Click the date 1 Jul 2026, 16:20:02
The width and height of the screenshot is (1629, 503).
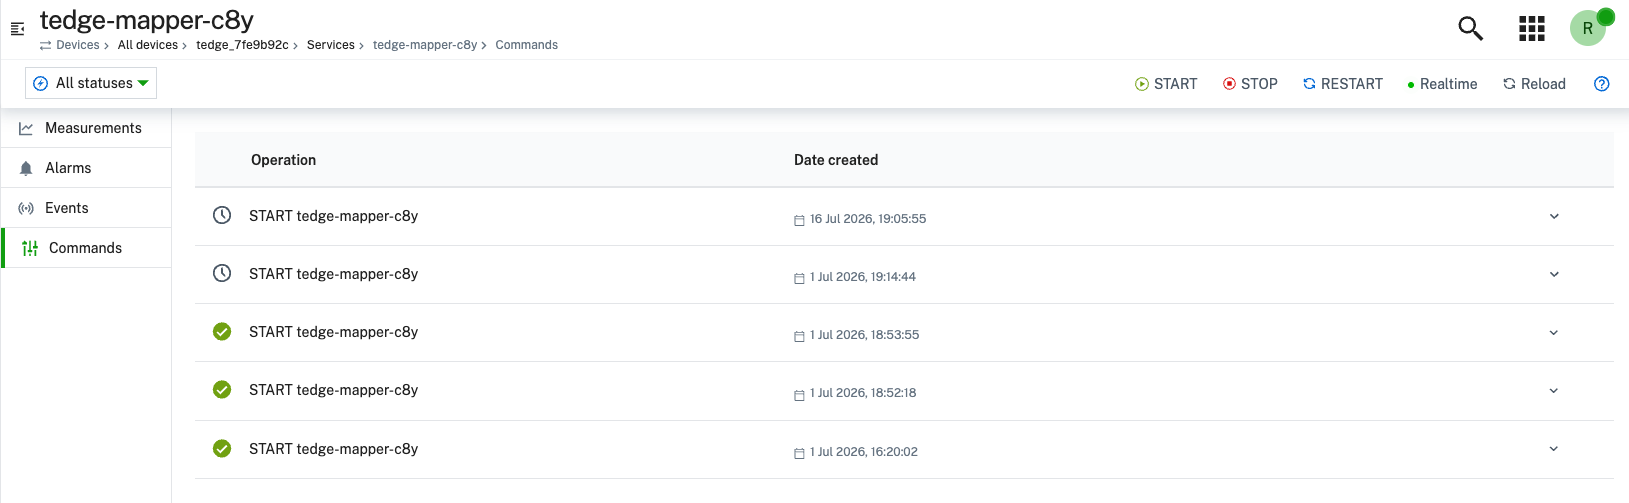(x=864, y=452)
